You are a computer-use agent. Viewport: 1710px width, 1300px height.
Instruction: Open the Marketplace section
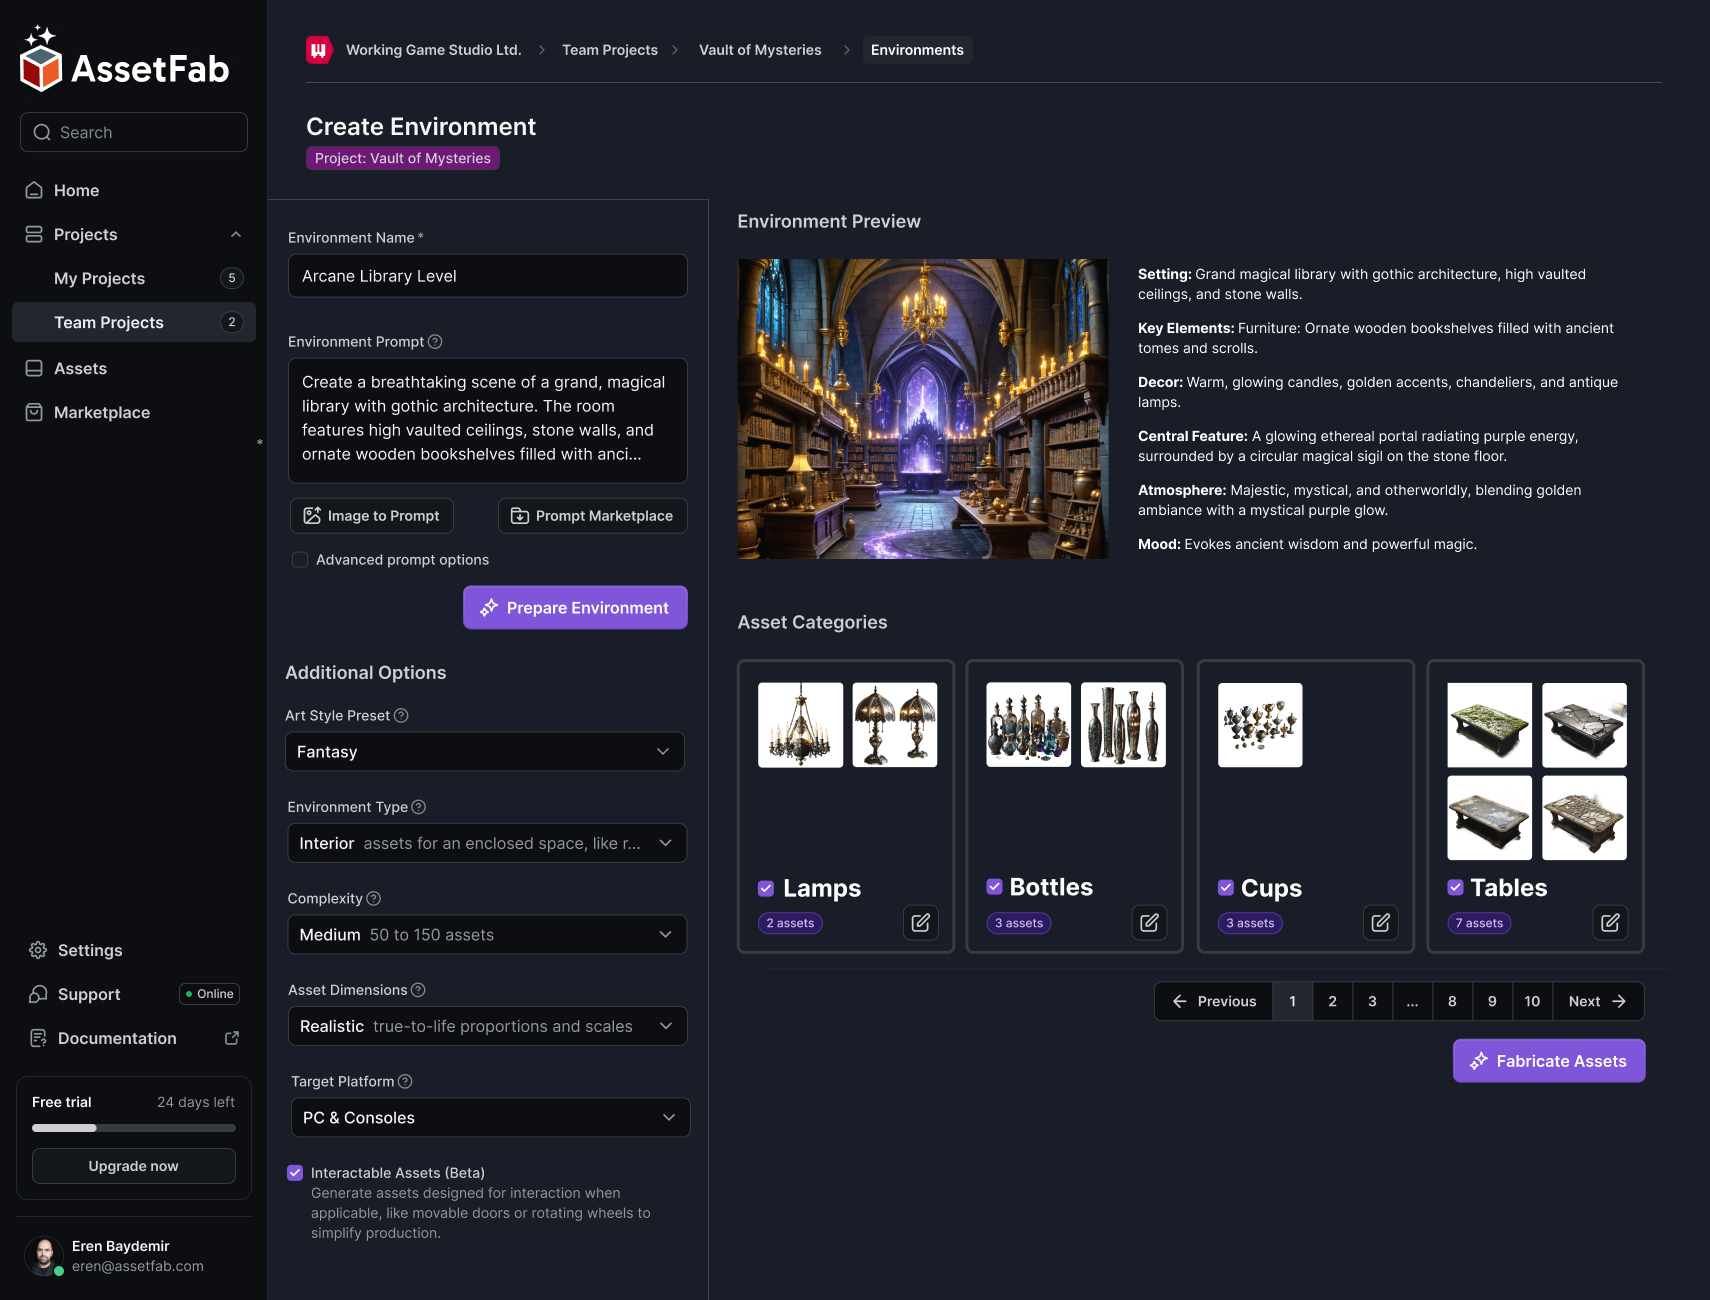[100, 412]
